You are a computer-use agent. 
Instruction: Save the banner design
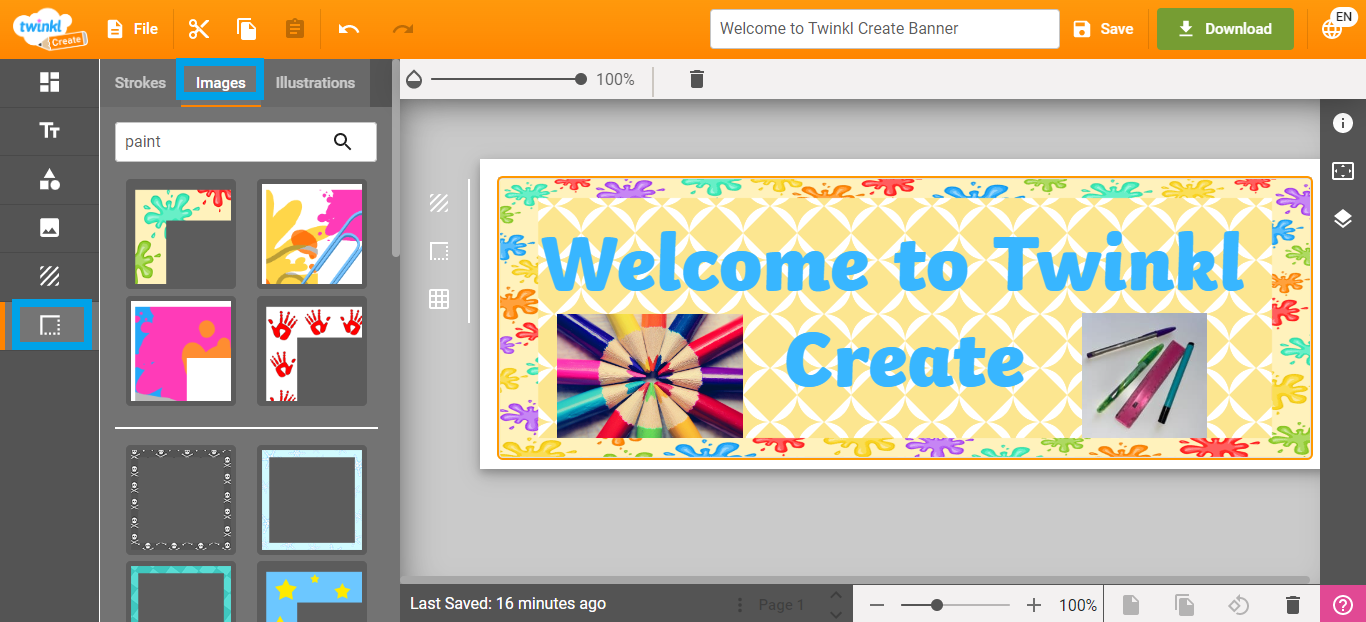1103,29
